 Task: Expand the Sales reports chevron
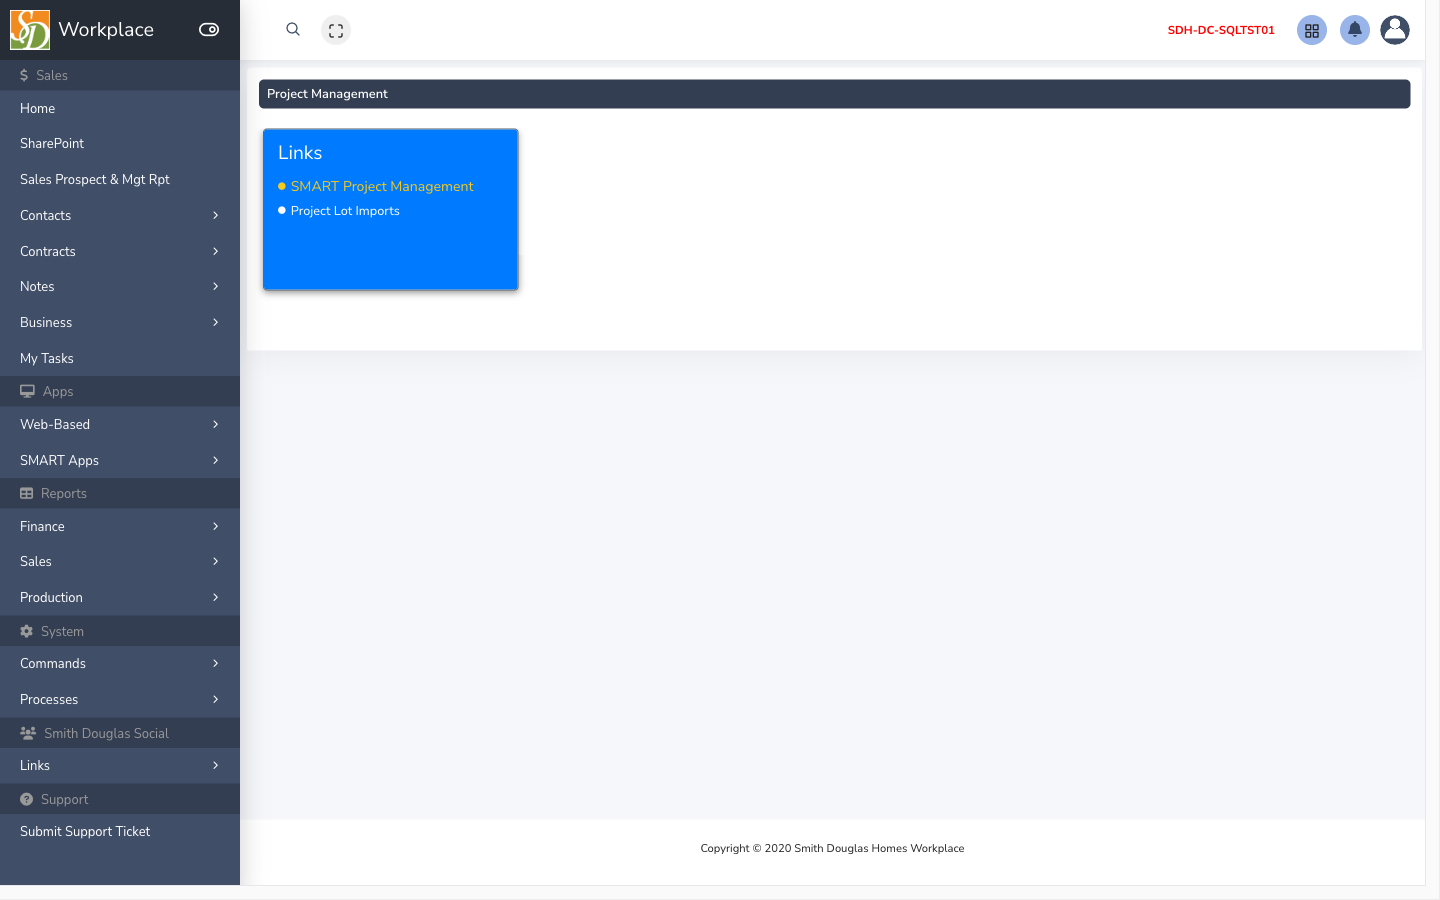(215, 561)
